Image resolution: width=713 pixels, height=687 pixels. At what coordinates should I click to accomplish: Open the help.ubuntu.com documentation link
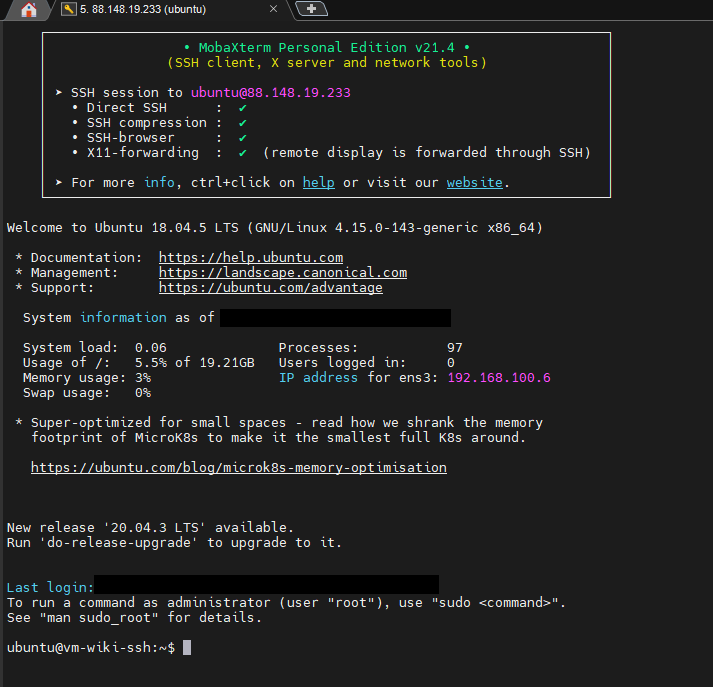tap(250, 258)
